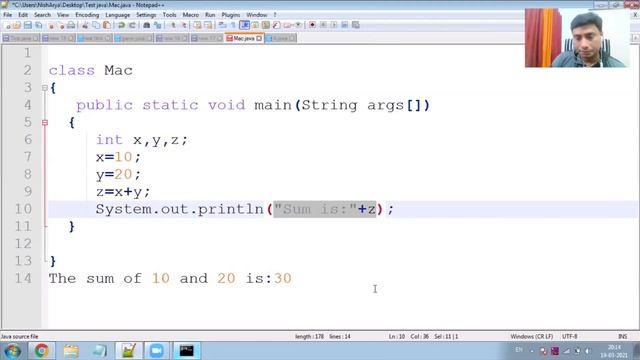Show the Document Map panel
This screenshot has width=640, height=360.
click(266, 25)
